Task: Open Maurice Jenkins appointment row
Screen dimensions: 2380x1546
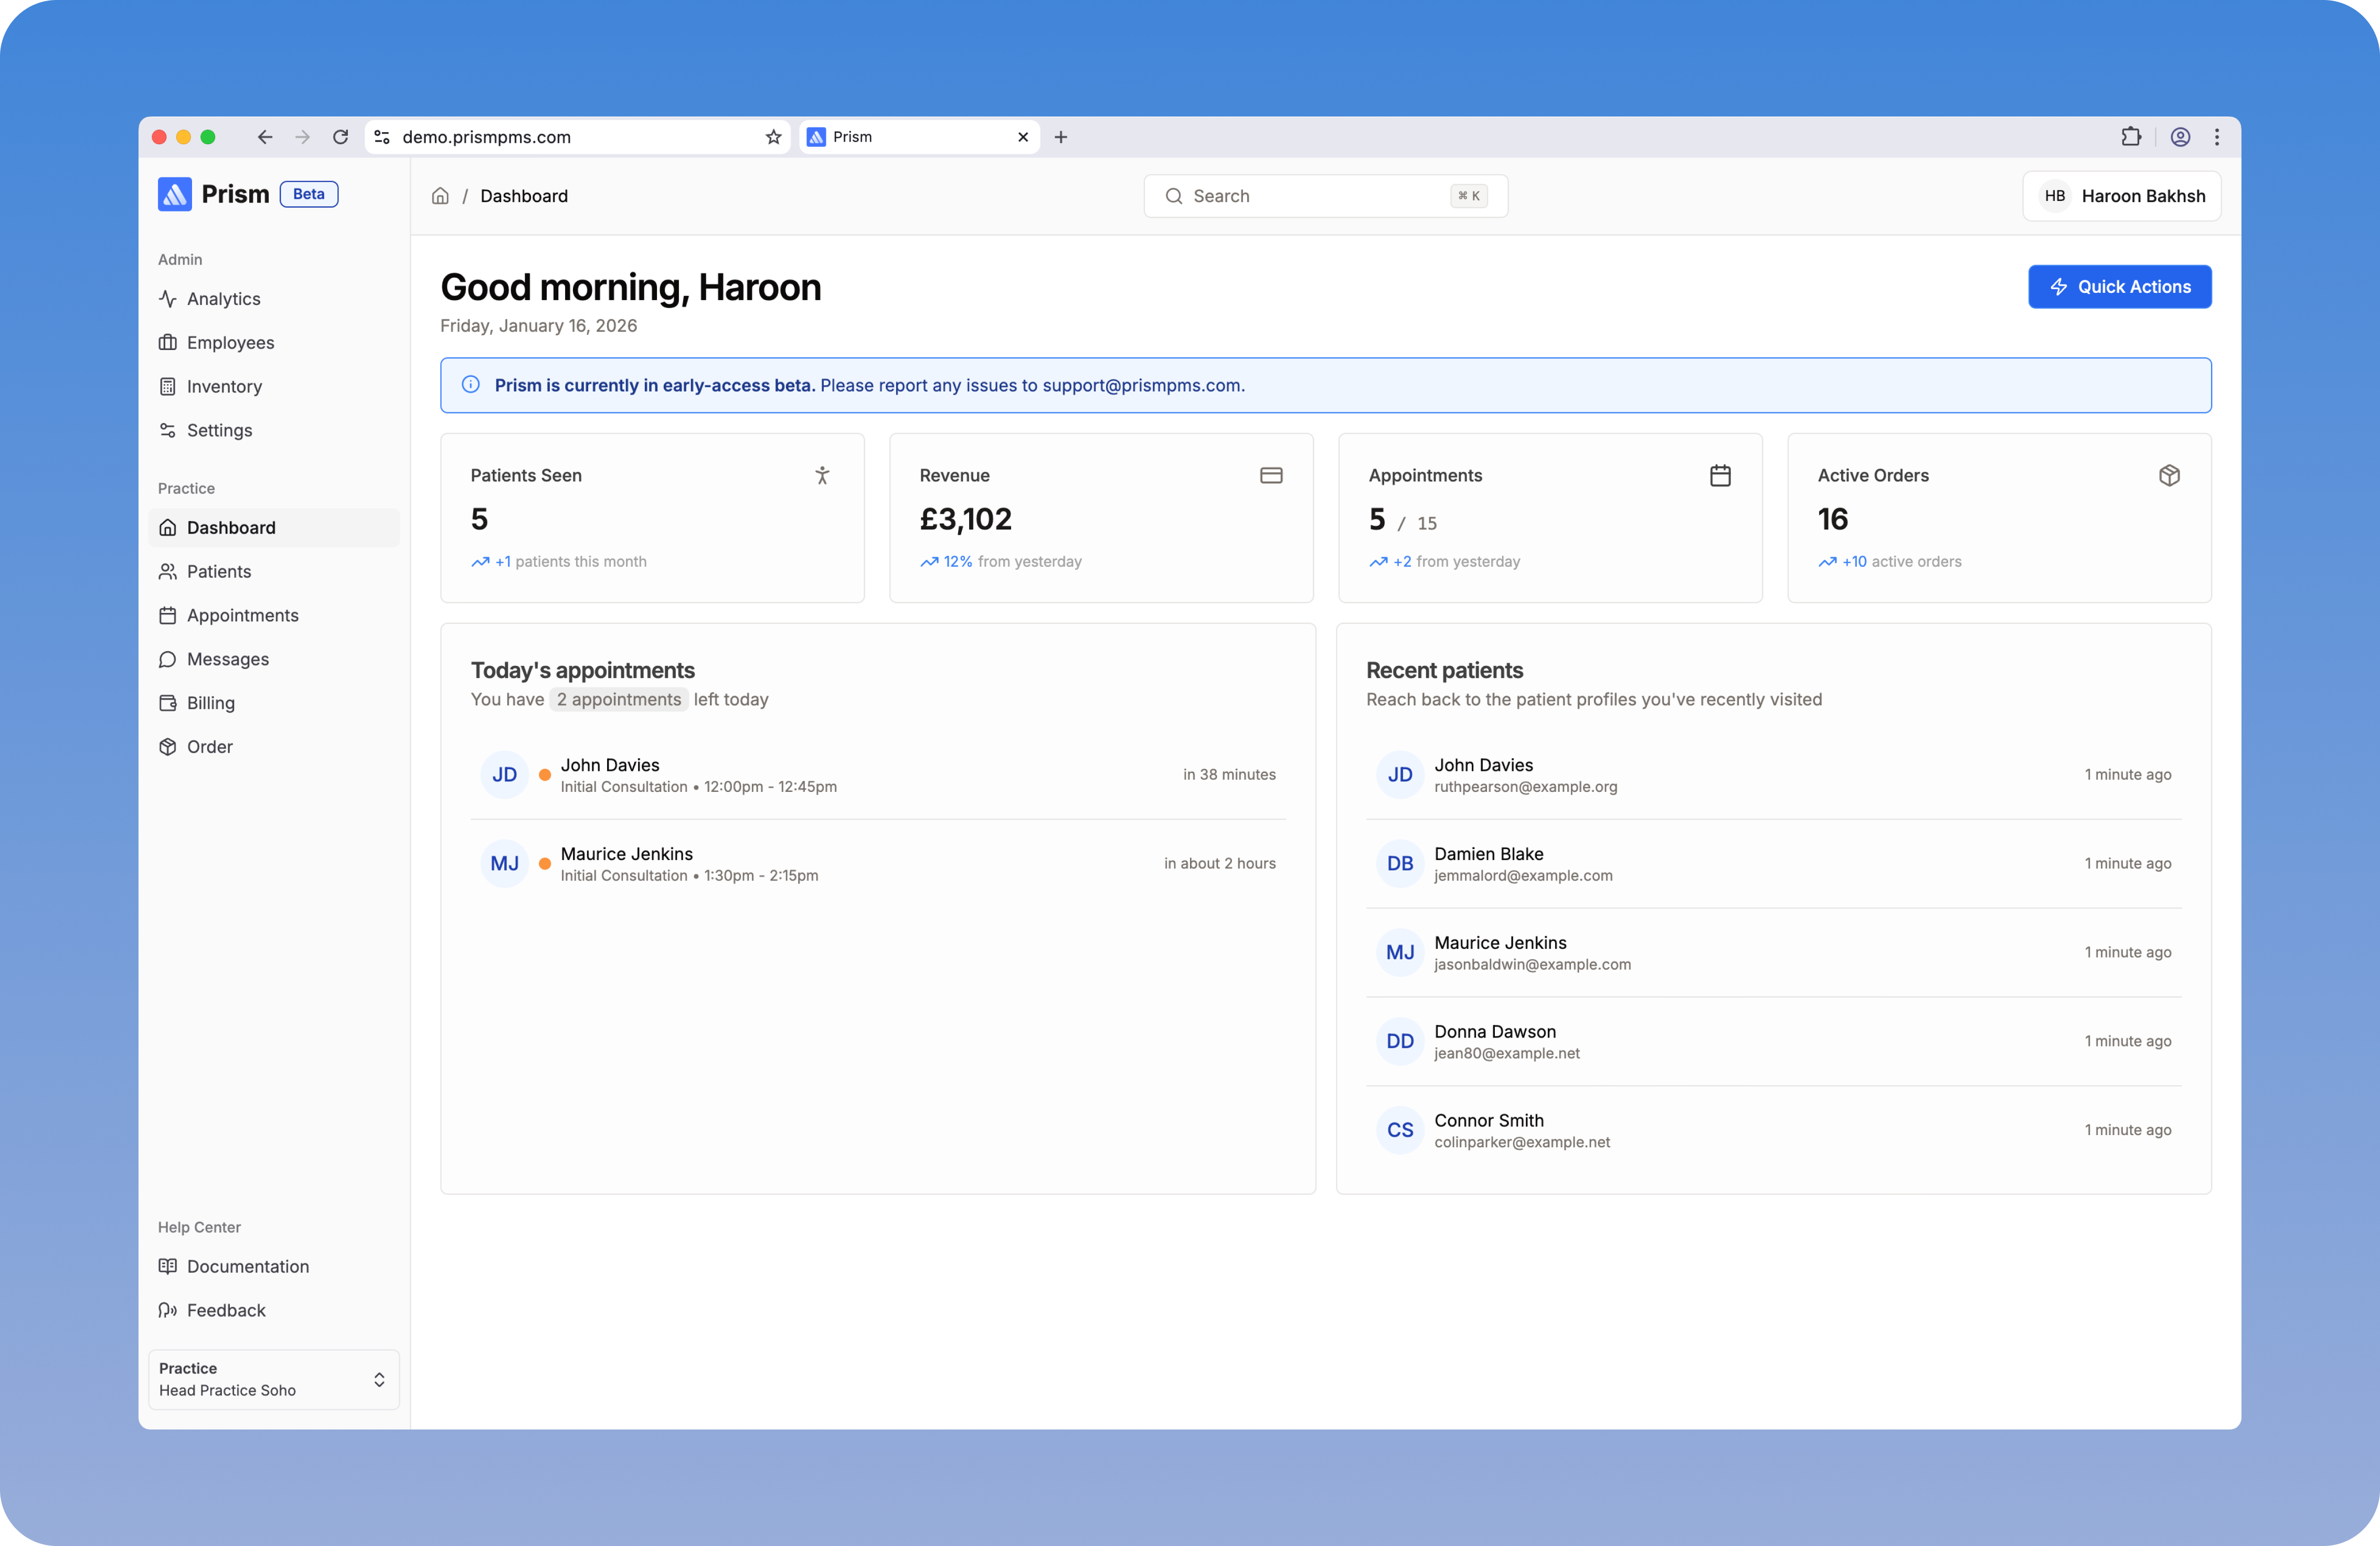Action: (x=877, y=863)
